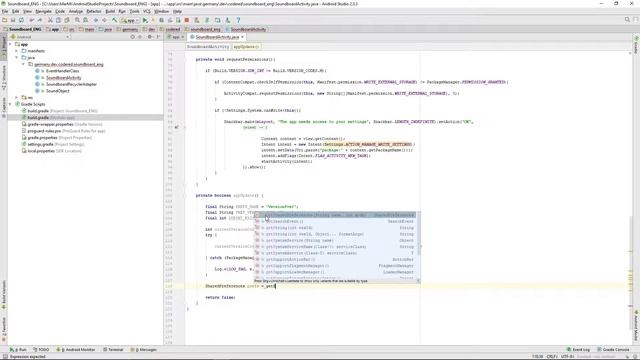Click the UTF-8 encoding status bar item
Screen dimensions: 640x360
click(567, 356)
